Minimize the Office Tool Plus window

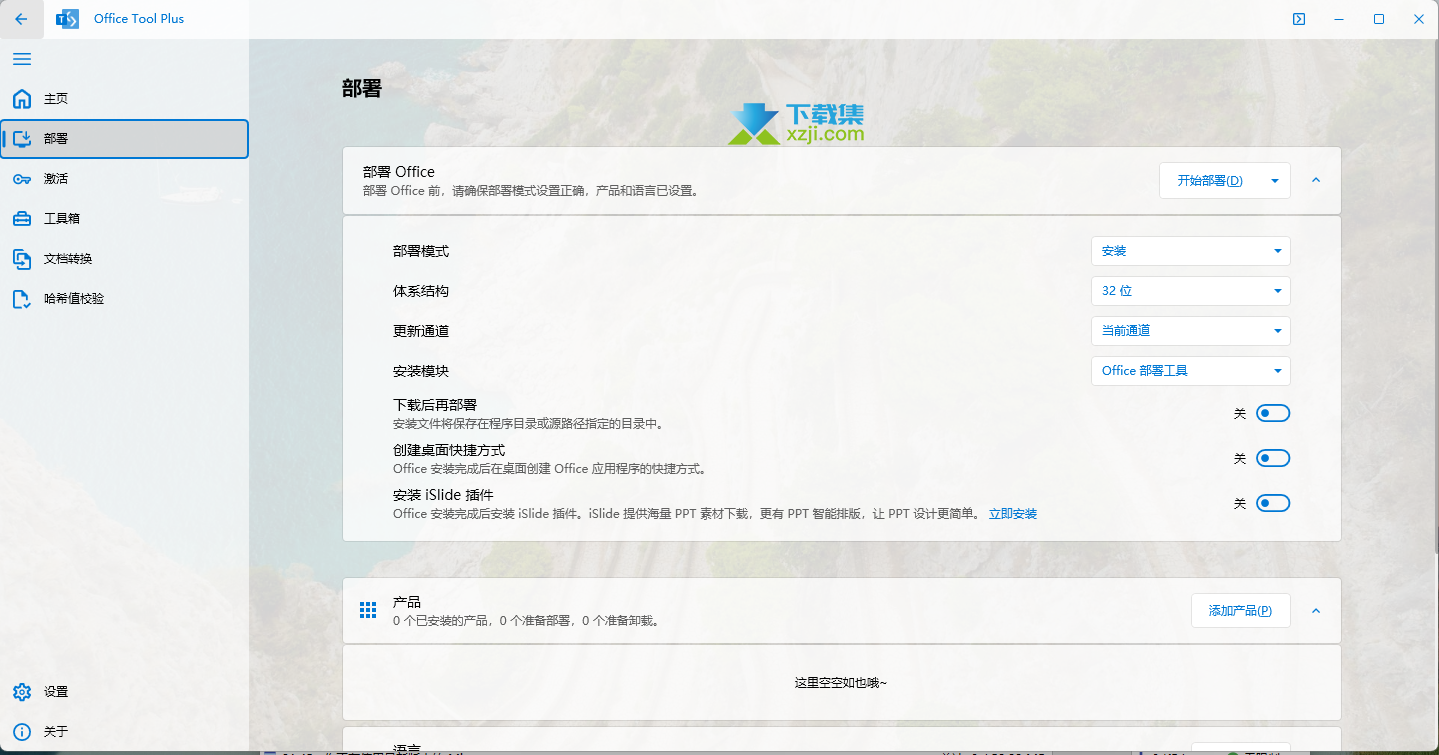click(1339, 19)
